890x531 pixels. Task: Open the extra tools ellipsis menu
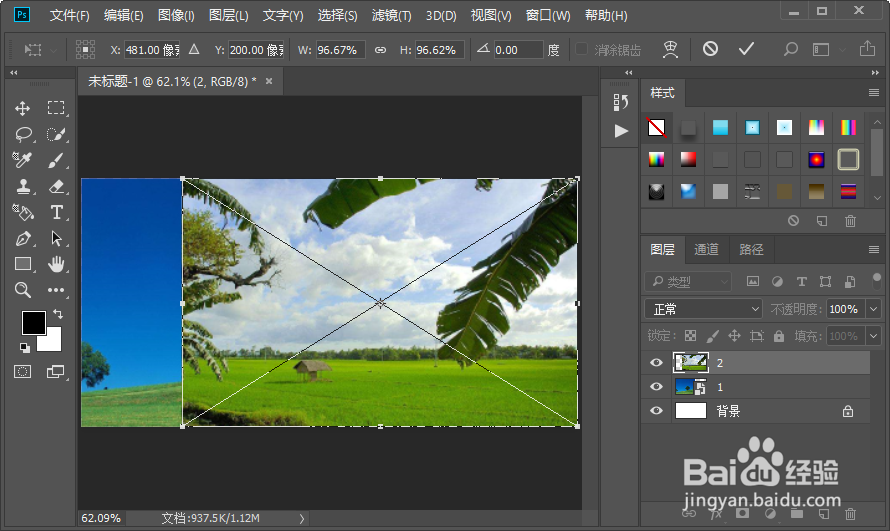point(56,290)
